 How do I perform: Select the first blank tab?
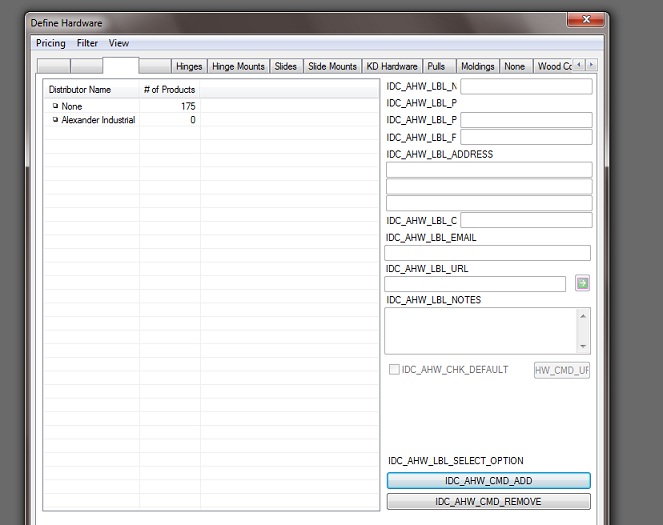pos(54,66)
